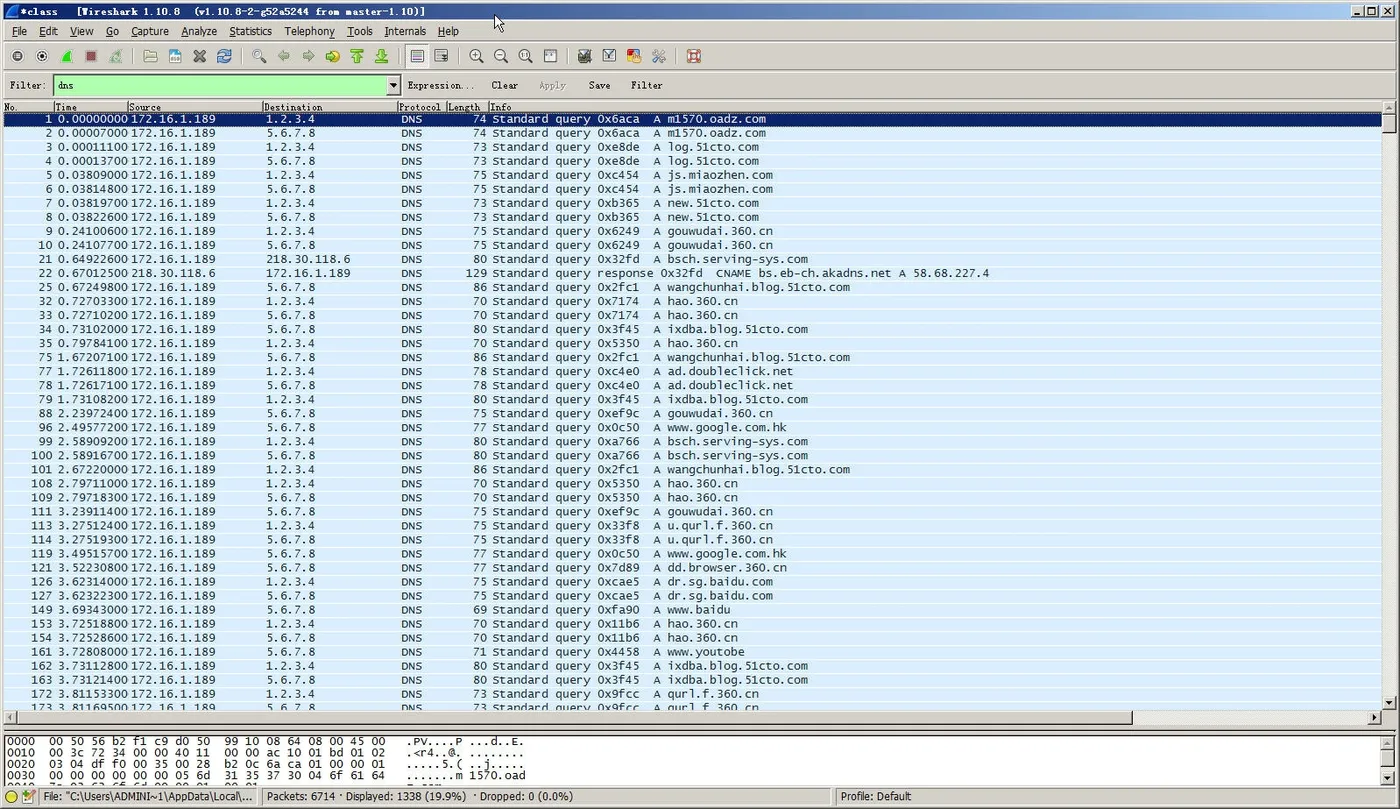Sort packets by Source column header
This screenshot has width=1400, height=809.
(195, 107)
